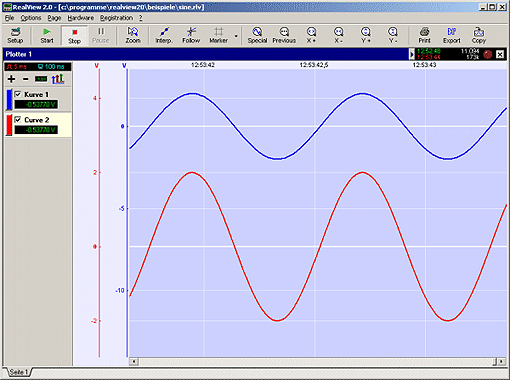The height and width of the screenshot is (380, 510).
Task: Click the 100 ms display rate indicator
Action: pyautogui.click(x=51, y=67)
